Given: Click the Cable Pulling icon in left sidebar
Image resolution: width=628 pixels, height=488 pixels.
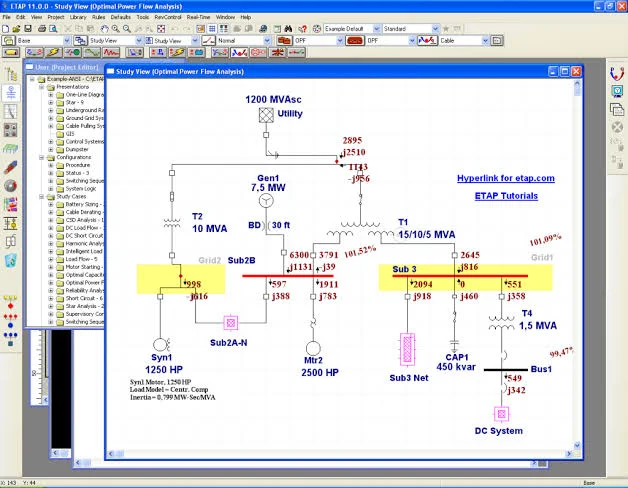Looking at the screenshot, I should pyautogui.click(x=10, y=167).
